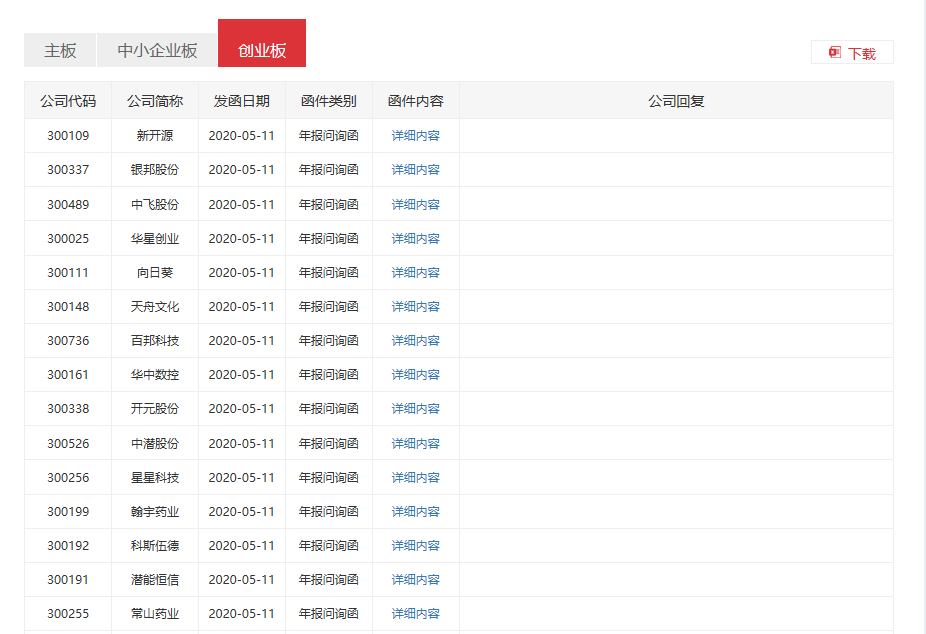Select company code 300526
This screenshot has width=926, height=634.
[68, 443]
